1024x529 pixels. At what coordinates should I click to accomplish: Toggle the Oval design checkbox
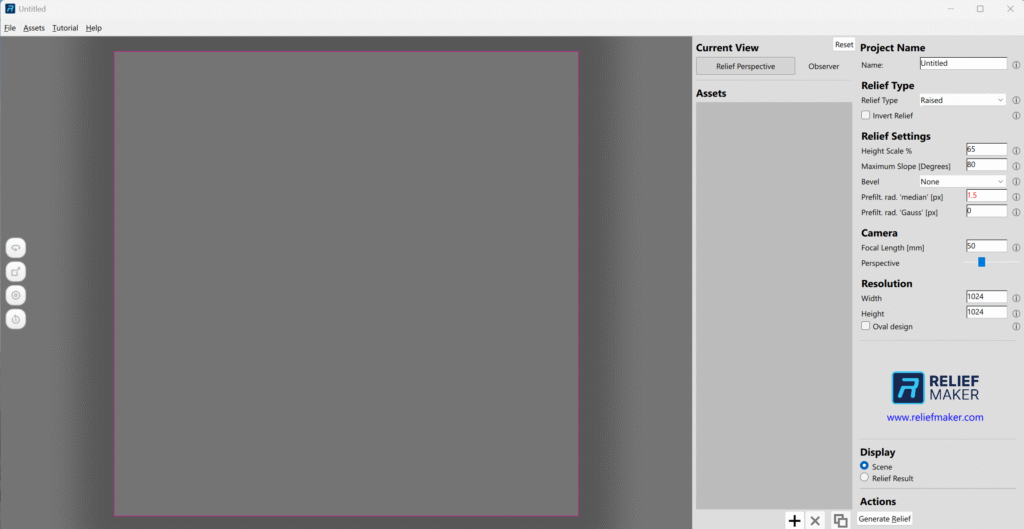[866, 326]
